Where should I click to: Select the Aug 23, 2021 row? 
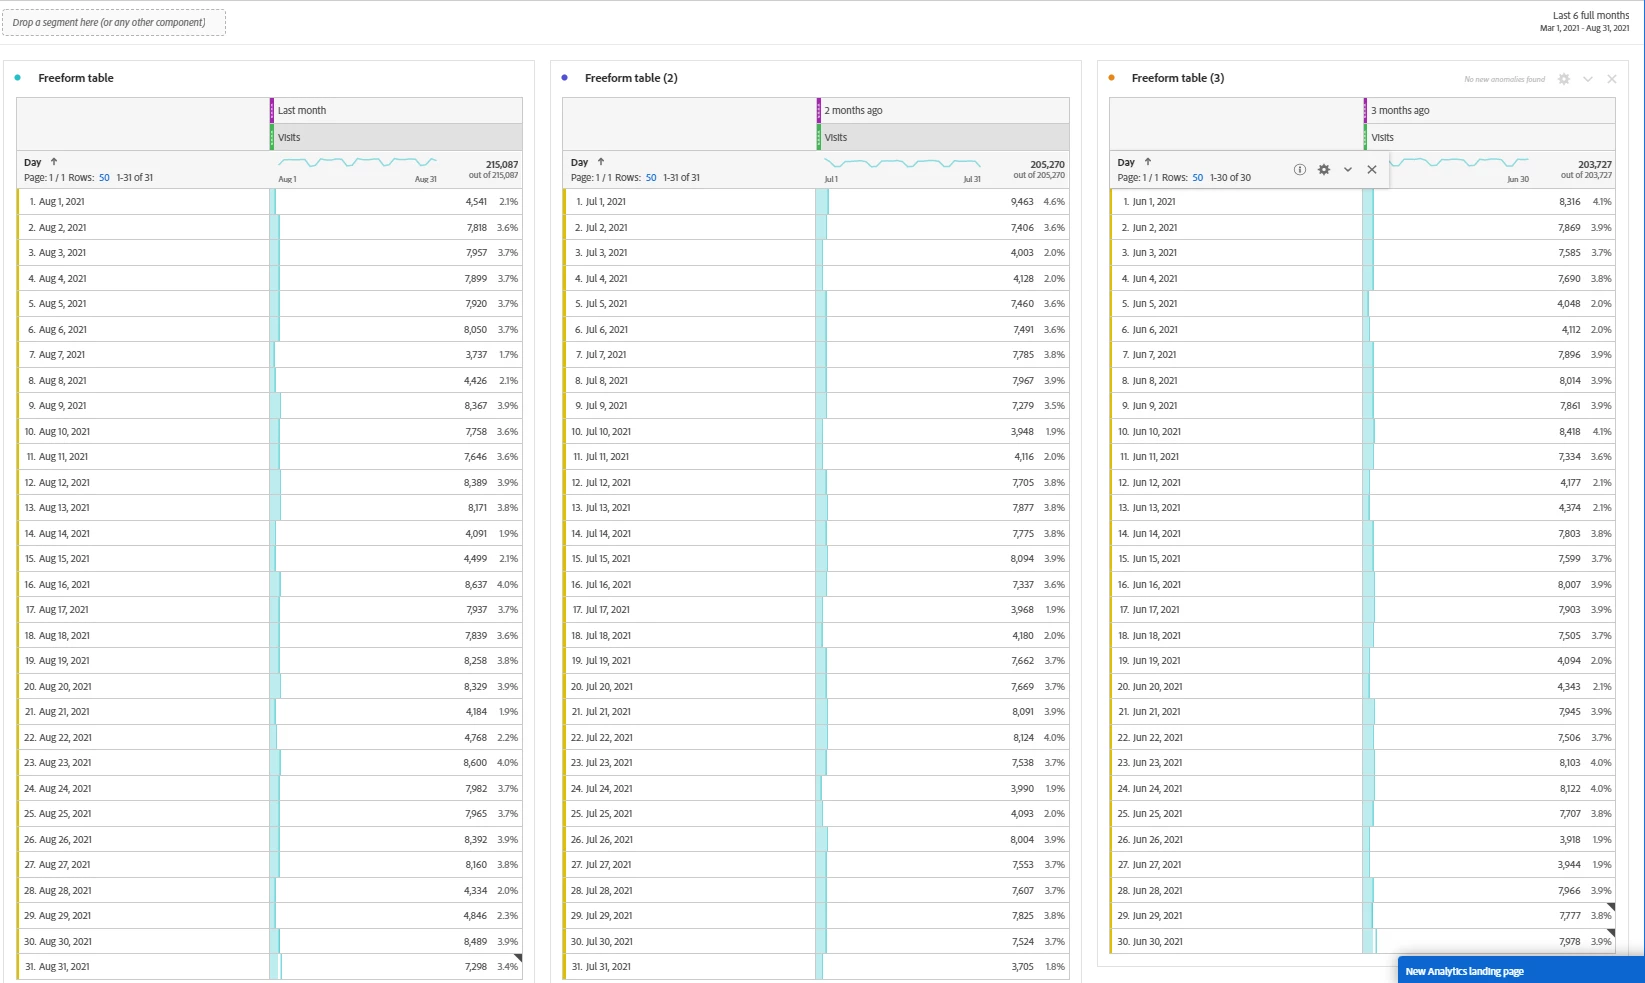tap(270, 763)
